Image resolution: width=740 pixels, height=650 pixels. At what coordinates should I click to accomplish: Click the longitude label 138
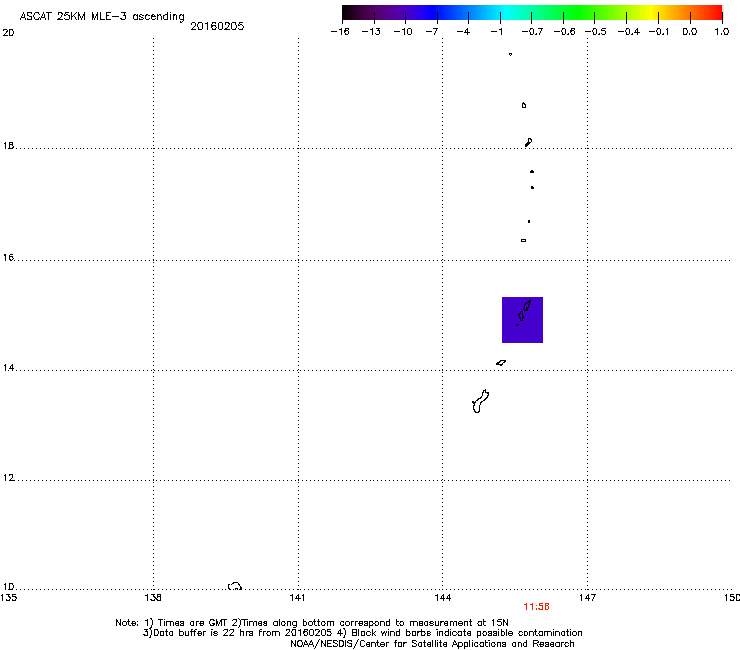pyautogui.click(x=153, y=598)
